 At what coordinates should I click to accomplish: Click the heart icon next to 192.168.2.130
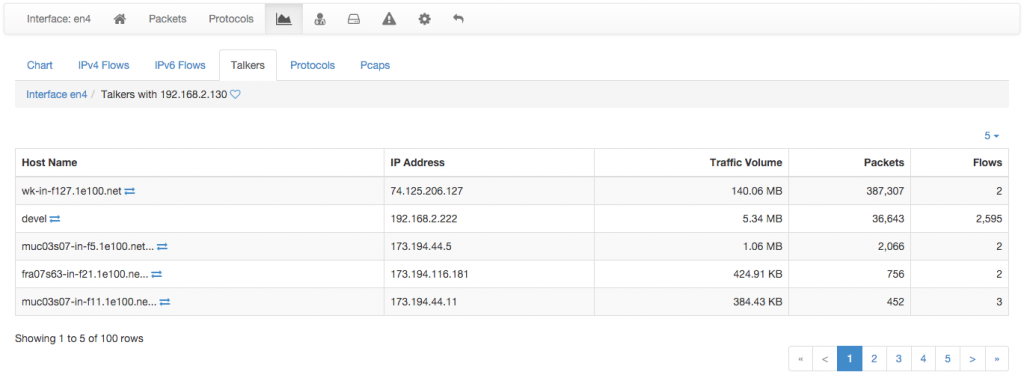click(236, 95)
